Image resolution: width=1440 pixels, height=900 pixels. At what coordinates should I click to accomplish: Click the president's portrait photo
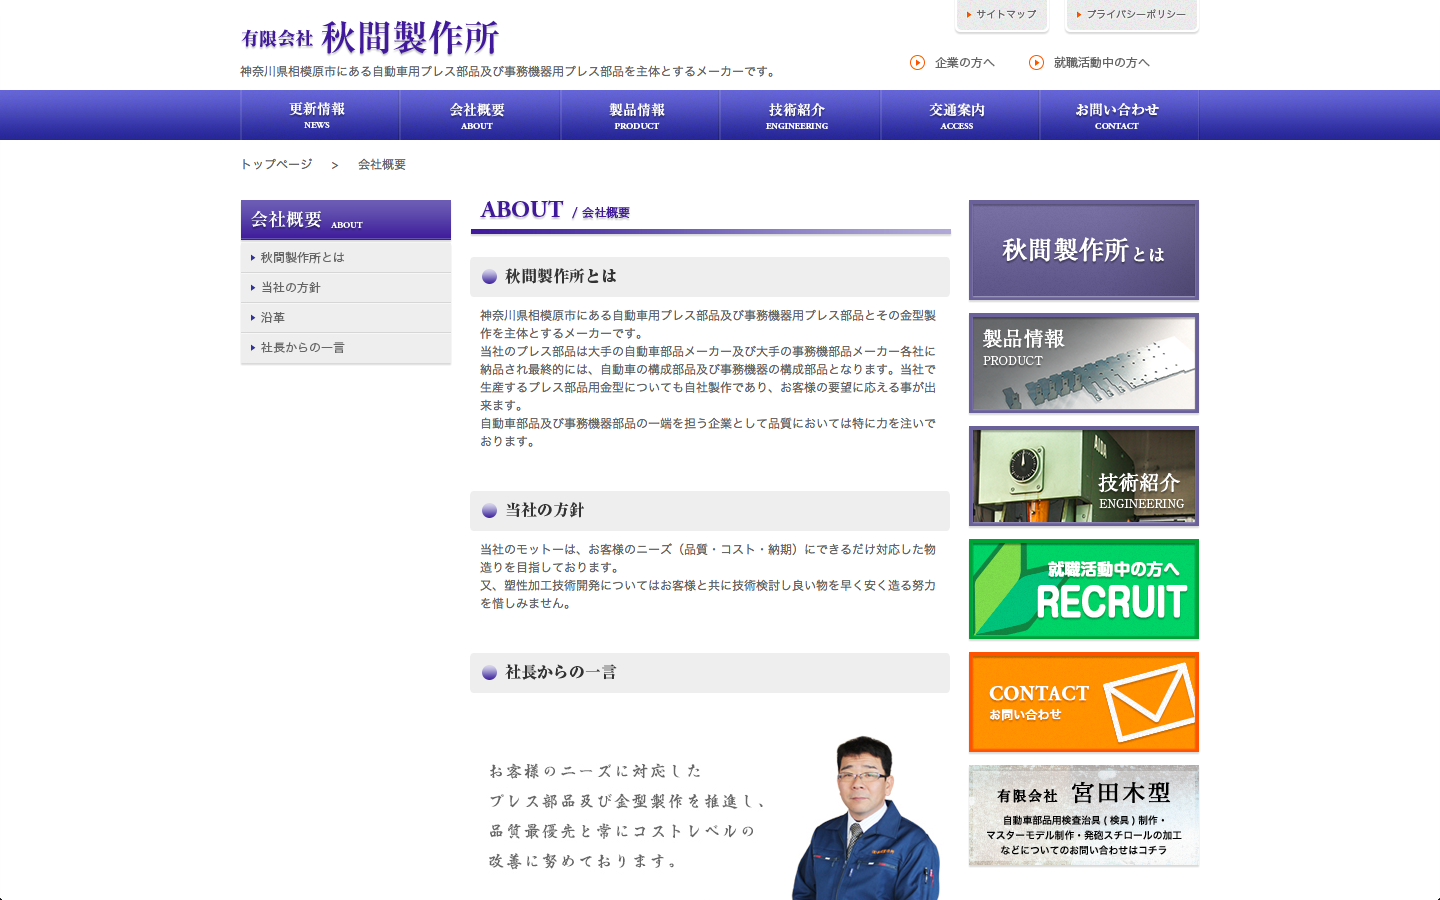pyautogui.click(x=866, y=818)
